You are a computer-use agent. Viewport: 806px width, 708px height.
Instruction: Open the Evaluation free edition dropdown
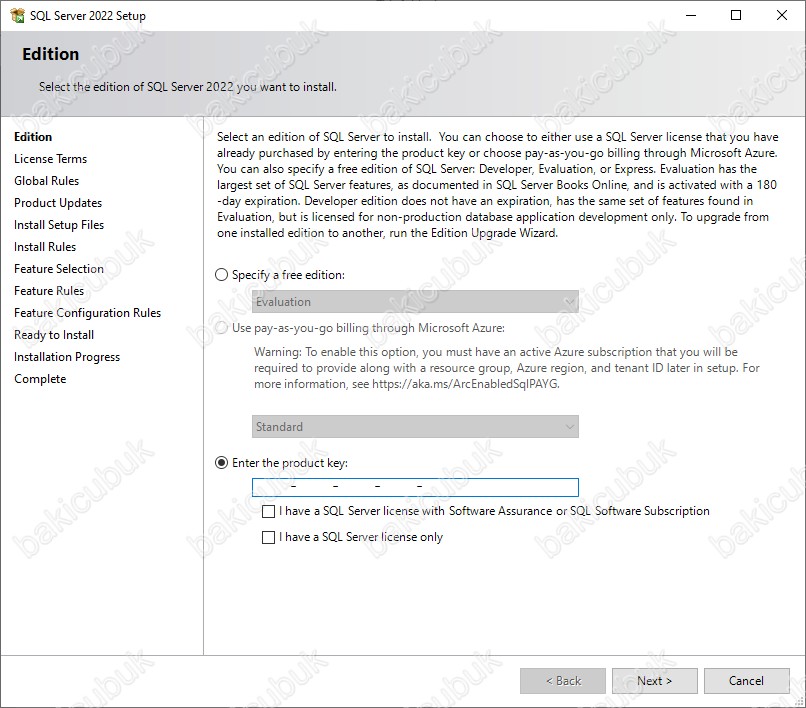[415, 302]
